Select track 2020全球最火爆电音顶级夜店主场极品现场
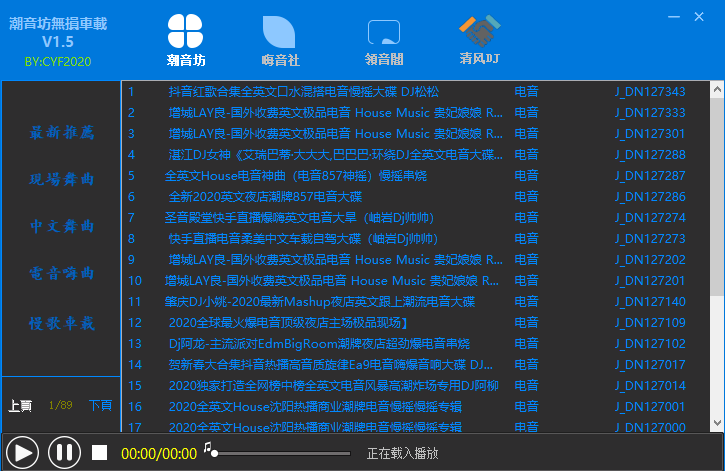Image resolution: width=725 pixels, height=471 pixels. pyautogui.click(x=288, y=323)
